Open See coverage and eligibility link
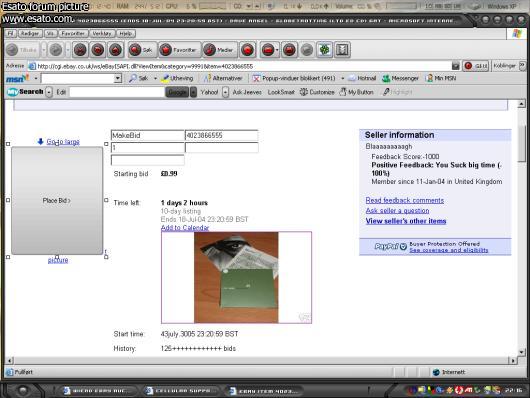The image size is (530, 398). coord(449,250)
